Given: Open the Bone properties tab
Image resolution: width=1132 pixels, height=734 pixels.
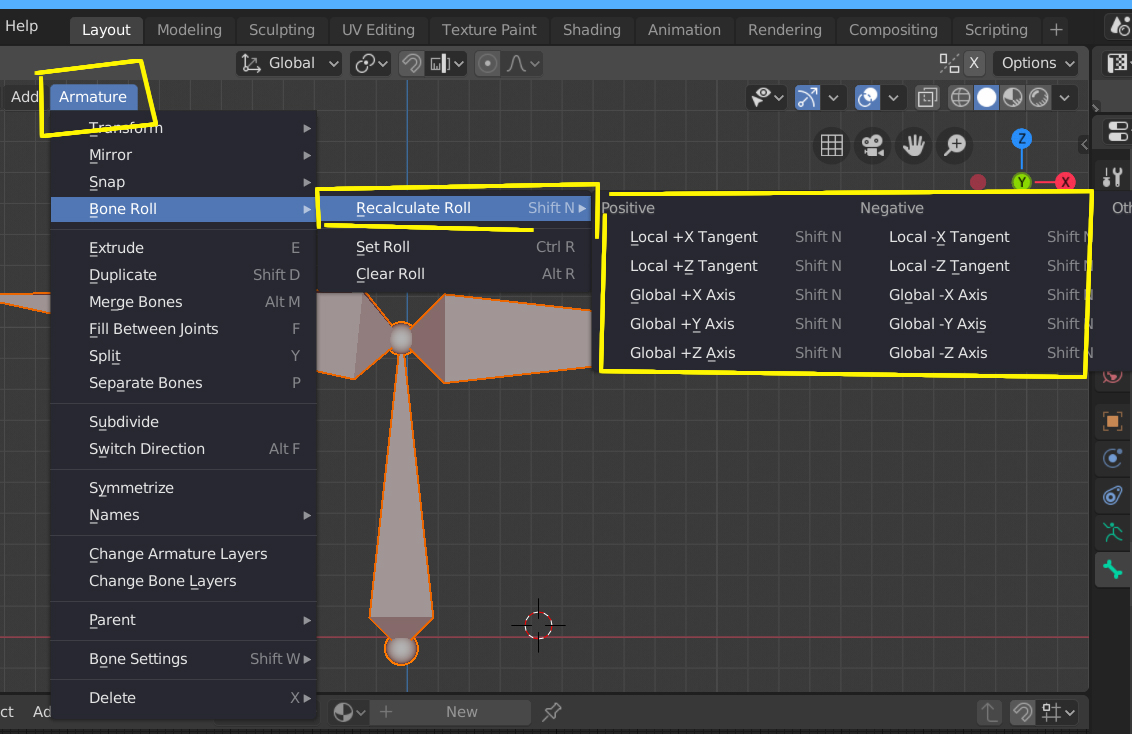Looking at the screenshot, I should [x=1112, y=570].
